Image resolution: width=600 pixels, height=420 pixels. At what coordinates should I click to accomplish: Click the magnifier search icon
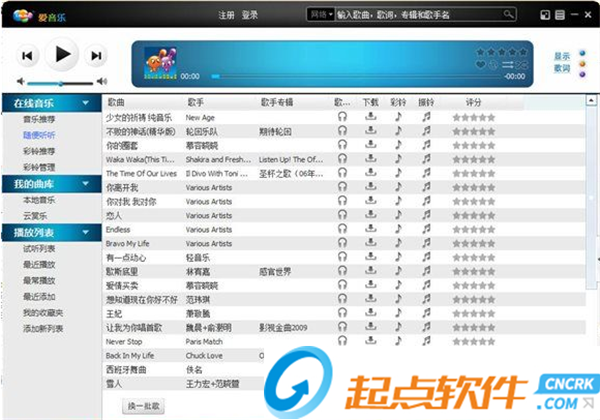(509, 15)
